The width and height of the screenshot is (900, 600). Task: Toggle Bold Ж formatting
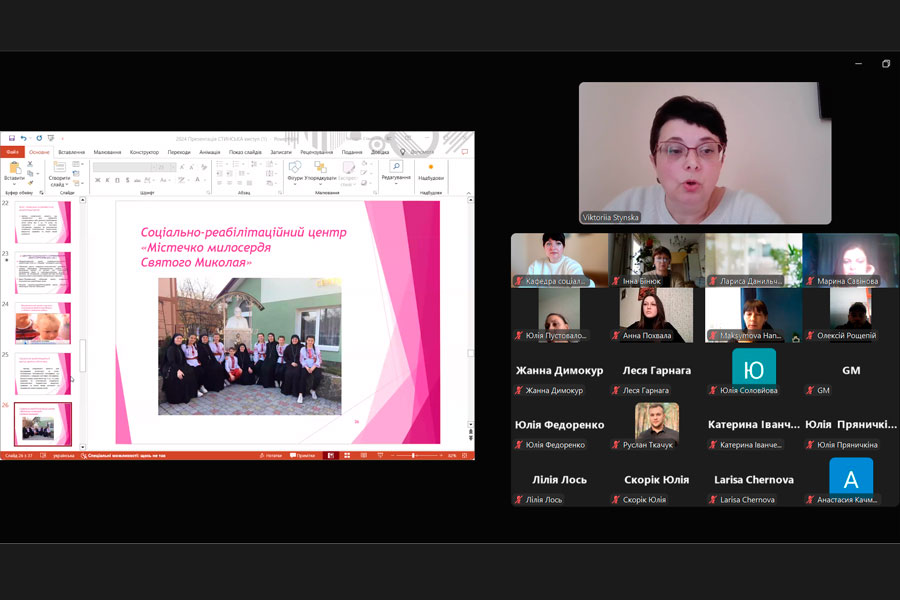coord(98,180)
